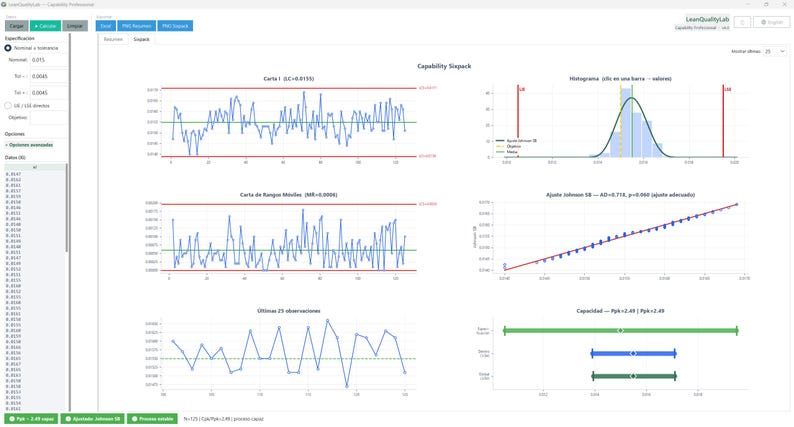Export PNG Sixpack image
Screen dimensions: 794x427
(175, 26)
